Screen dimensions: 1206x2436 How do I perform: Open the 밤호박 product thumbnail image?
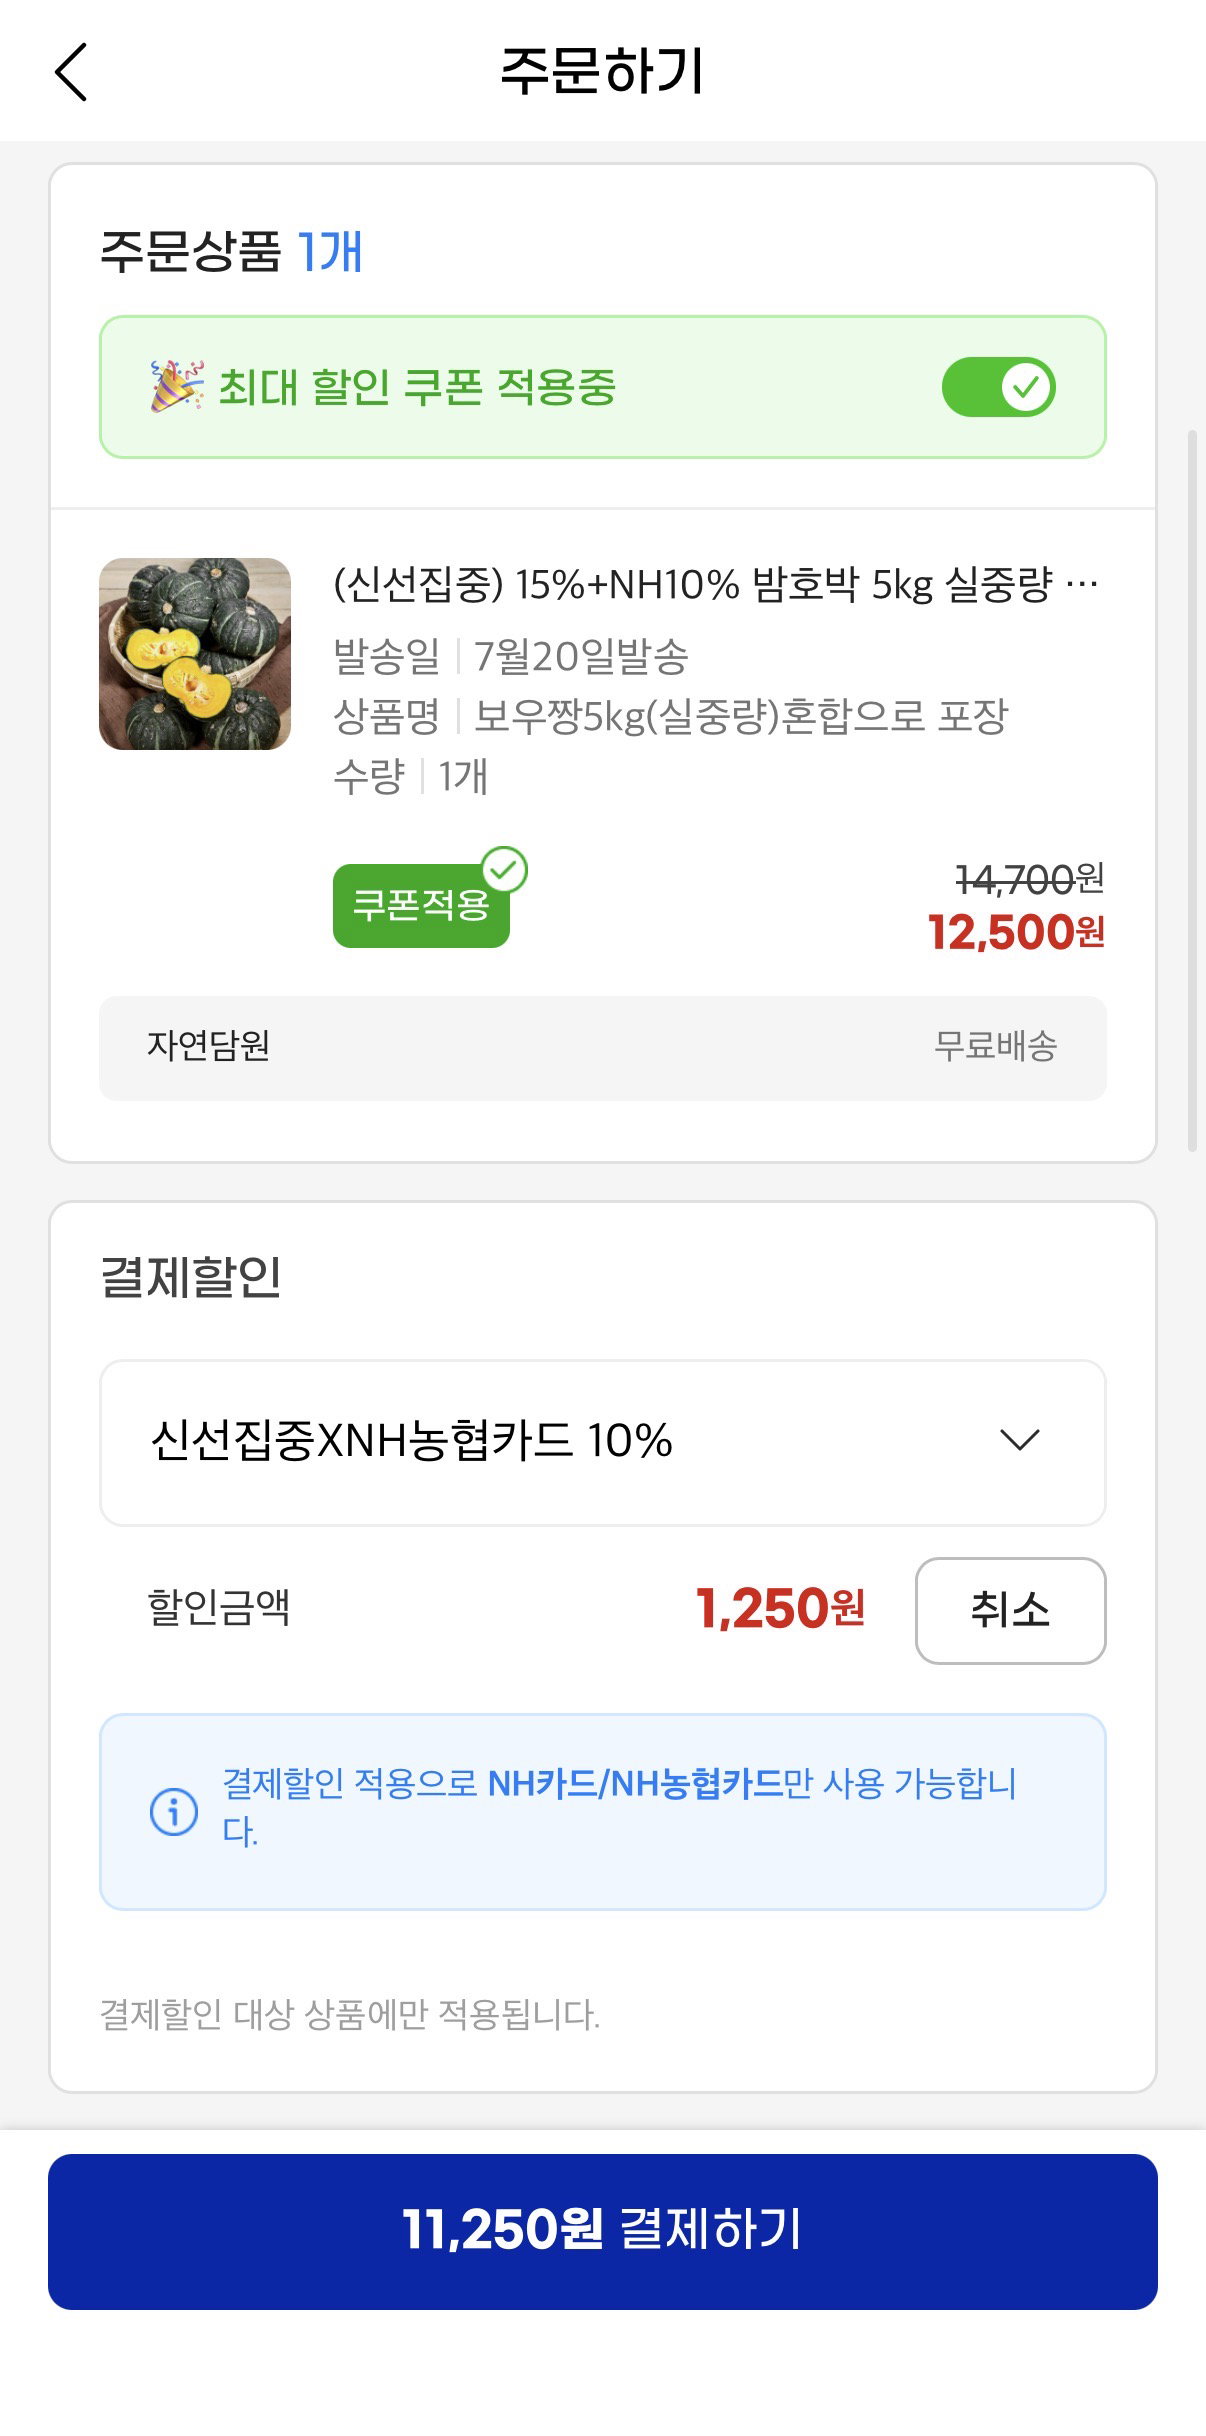[x=195, y=654]
